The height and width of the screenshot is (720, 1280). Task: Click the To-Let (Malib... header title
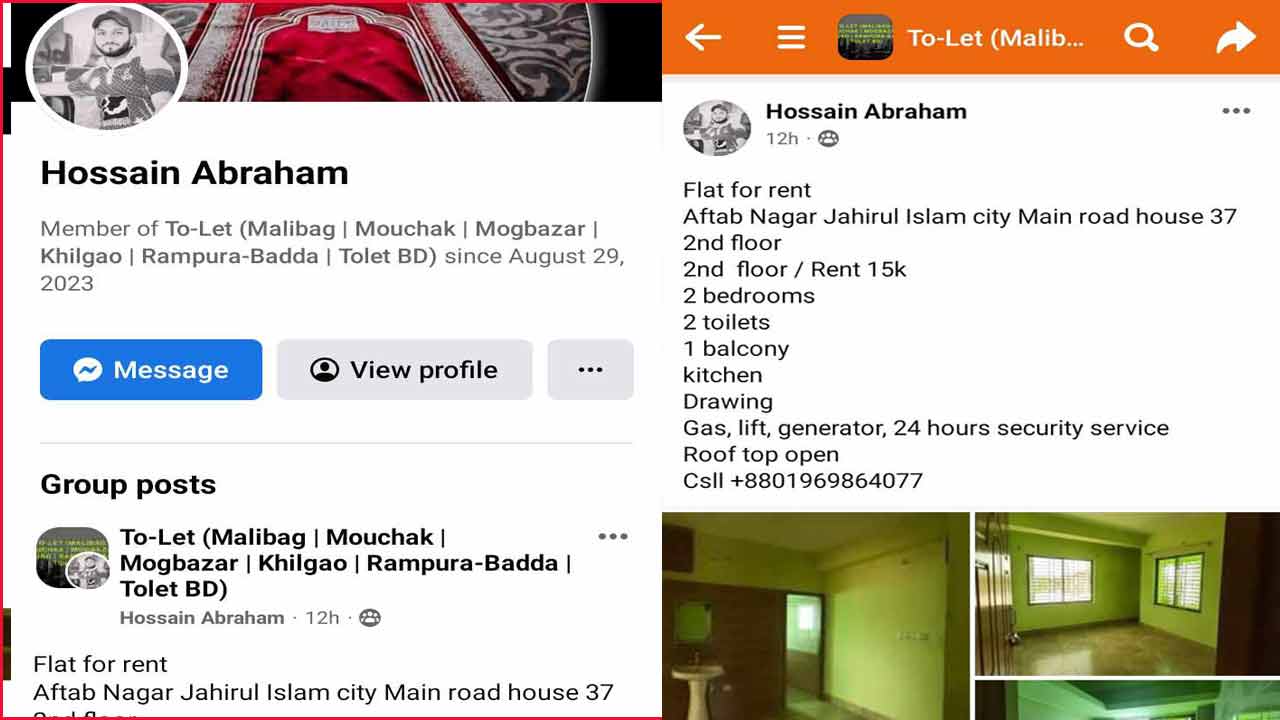(995, 38)
